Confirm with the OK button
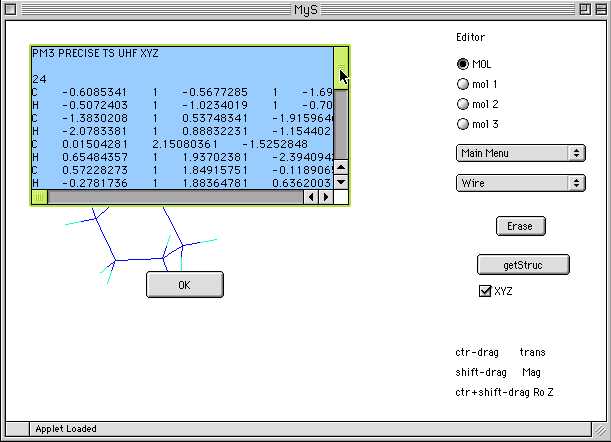 pyautogui.click(x=185, y=285)
